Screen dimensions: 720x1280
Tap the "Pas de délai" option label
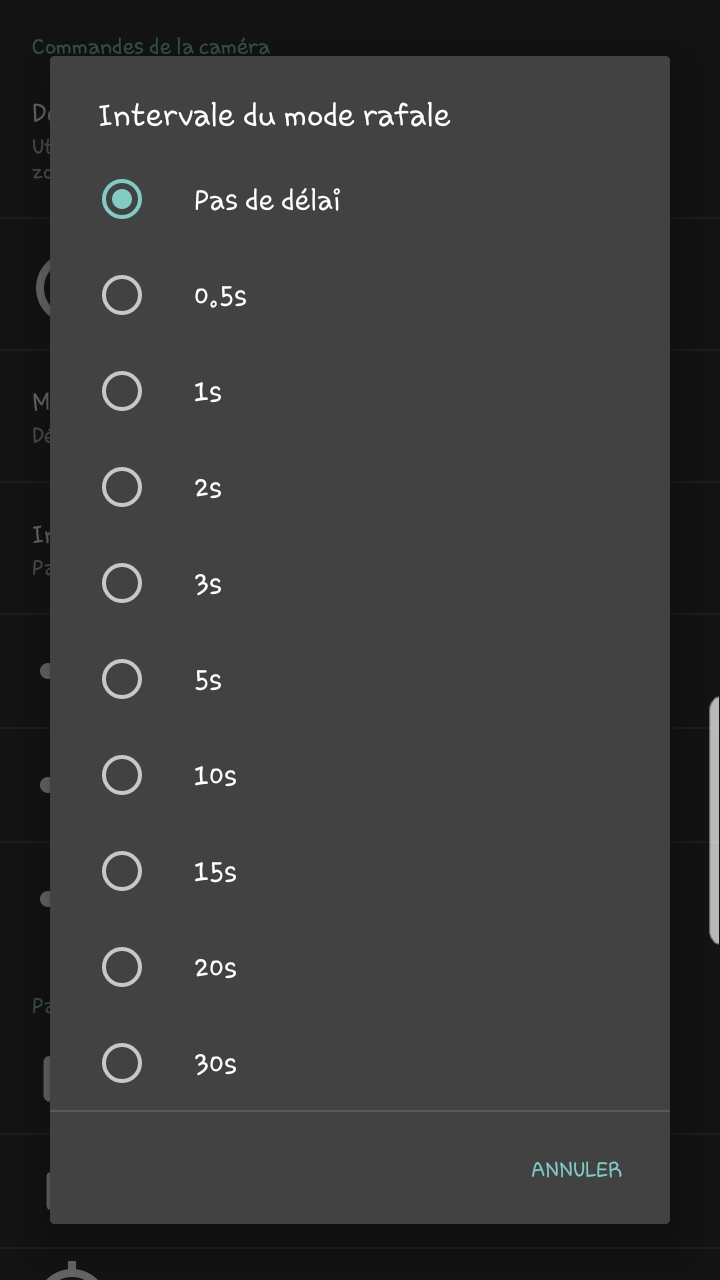pos(267,200)
